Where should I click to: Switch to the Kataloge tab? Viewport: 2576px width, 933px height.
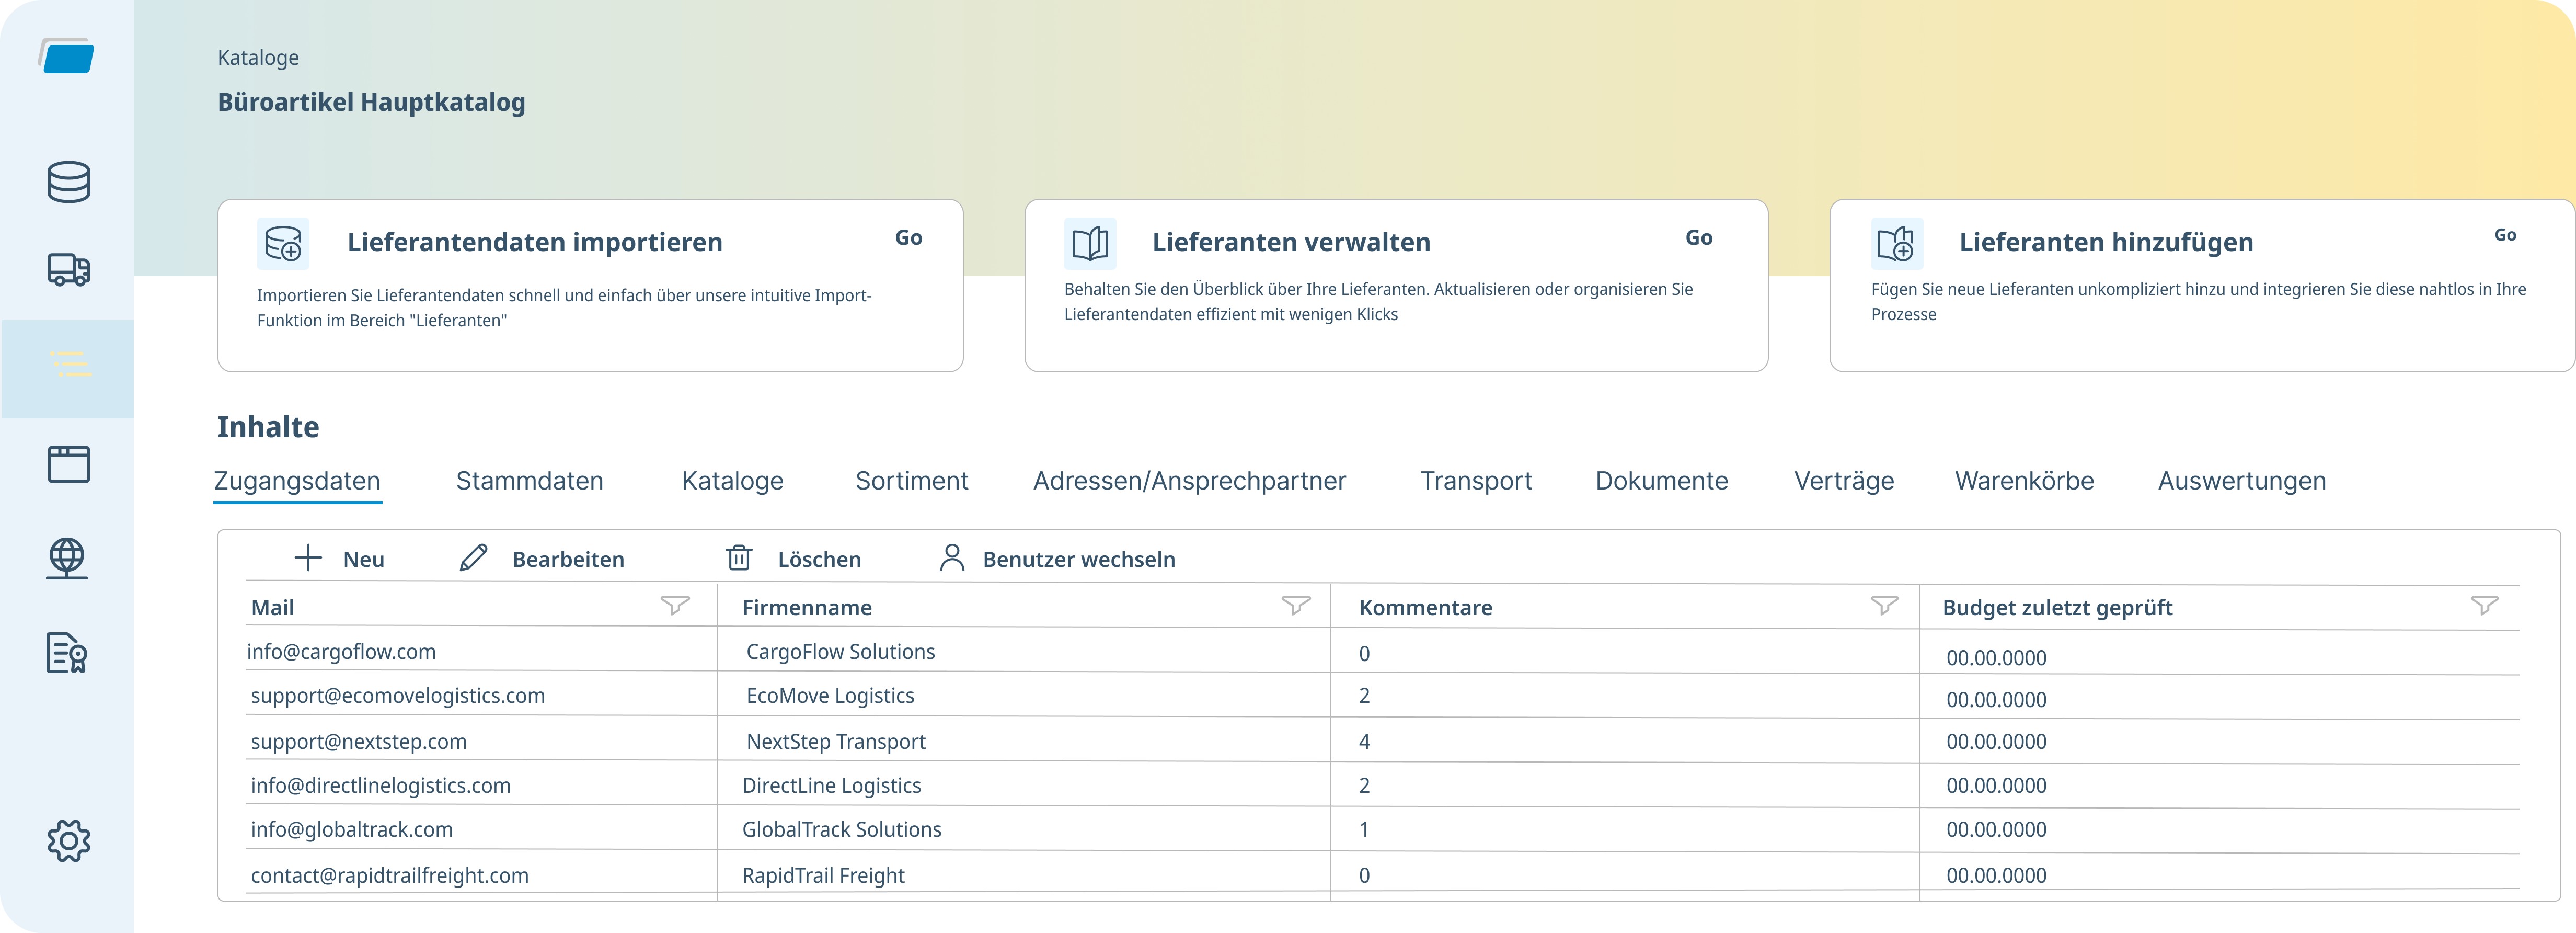point(732,481)
